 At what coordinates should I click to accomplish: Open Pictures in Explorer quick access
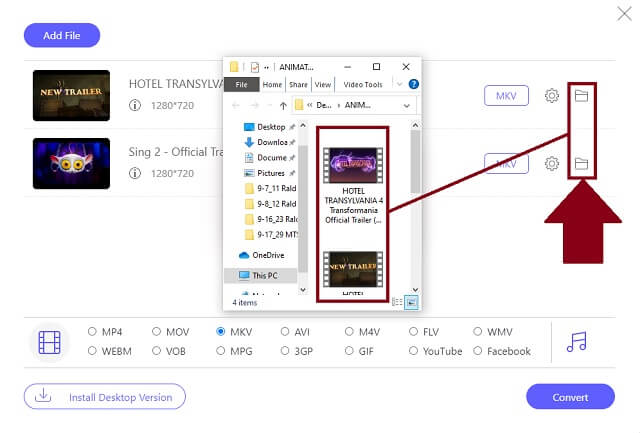coord(269,173)
